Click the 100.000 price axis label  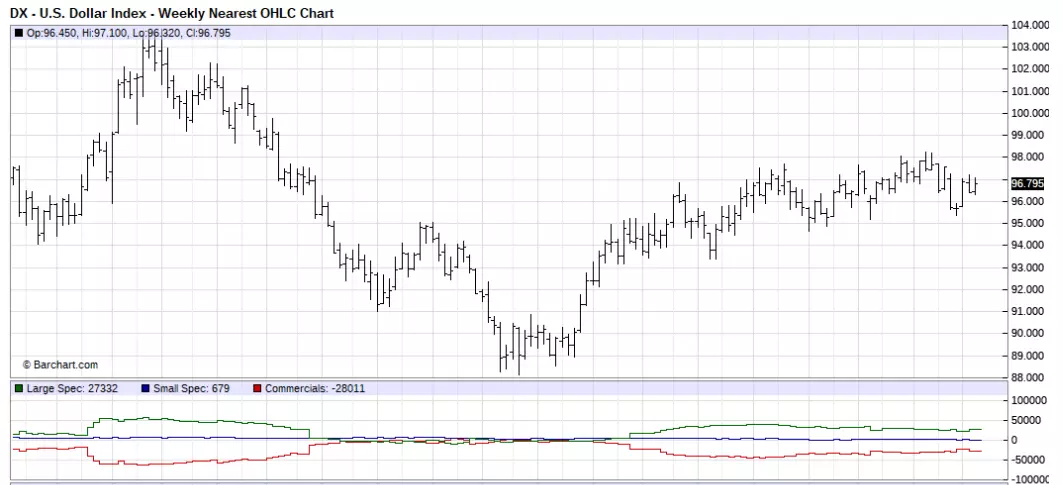tap(1030, 113)
